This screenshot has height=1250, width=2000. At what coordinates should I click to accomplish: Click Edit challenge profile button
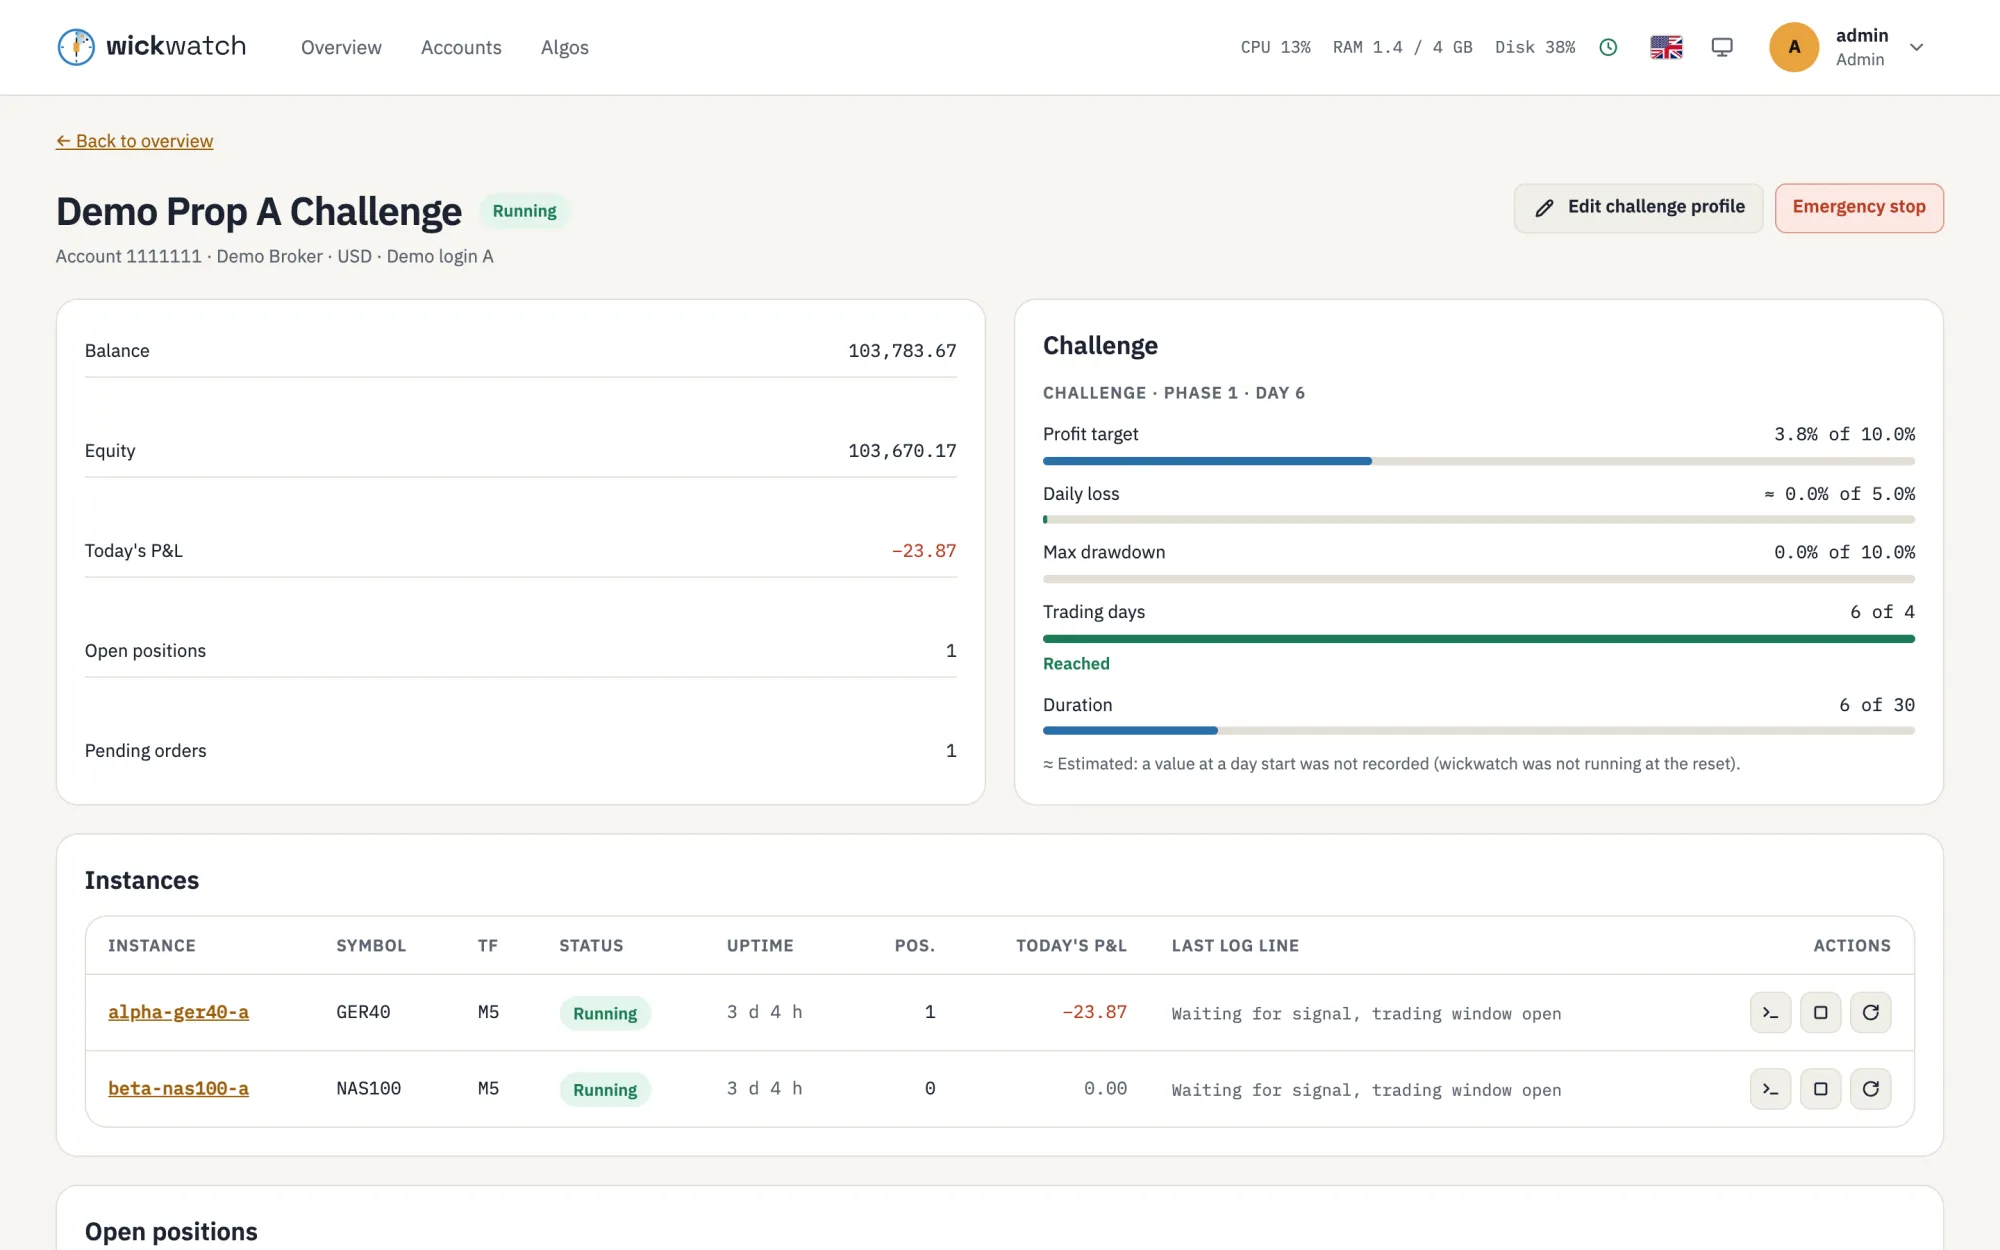1638,207
